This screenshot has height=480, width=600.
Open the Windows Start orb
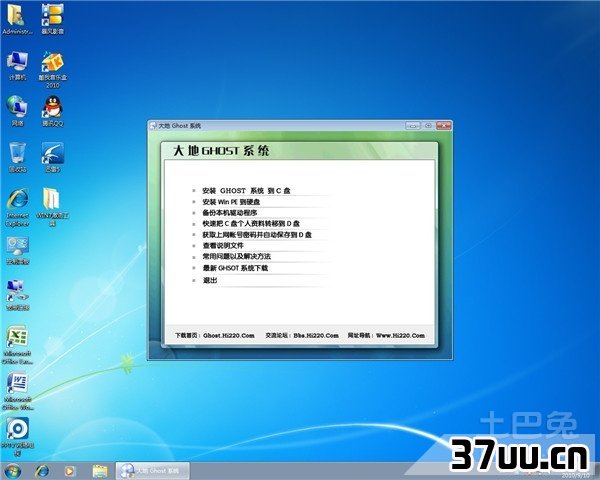tap(12, 471)
